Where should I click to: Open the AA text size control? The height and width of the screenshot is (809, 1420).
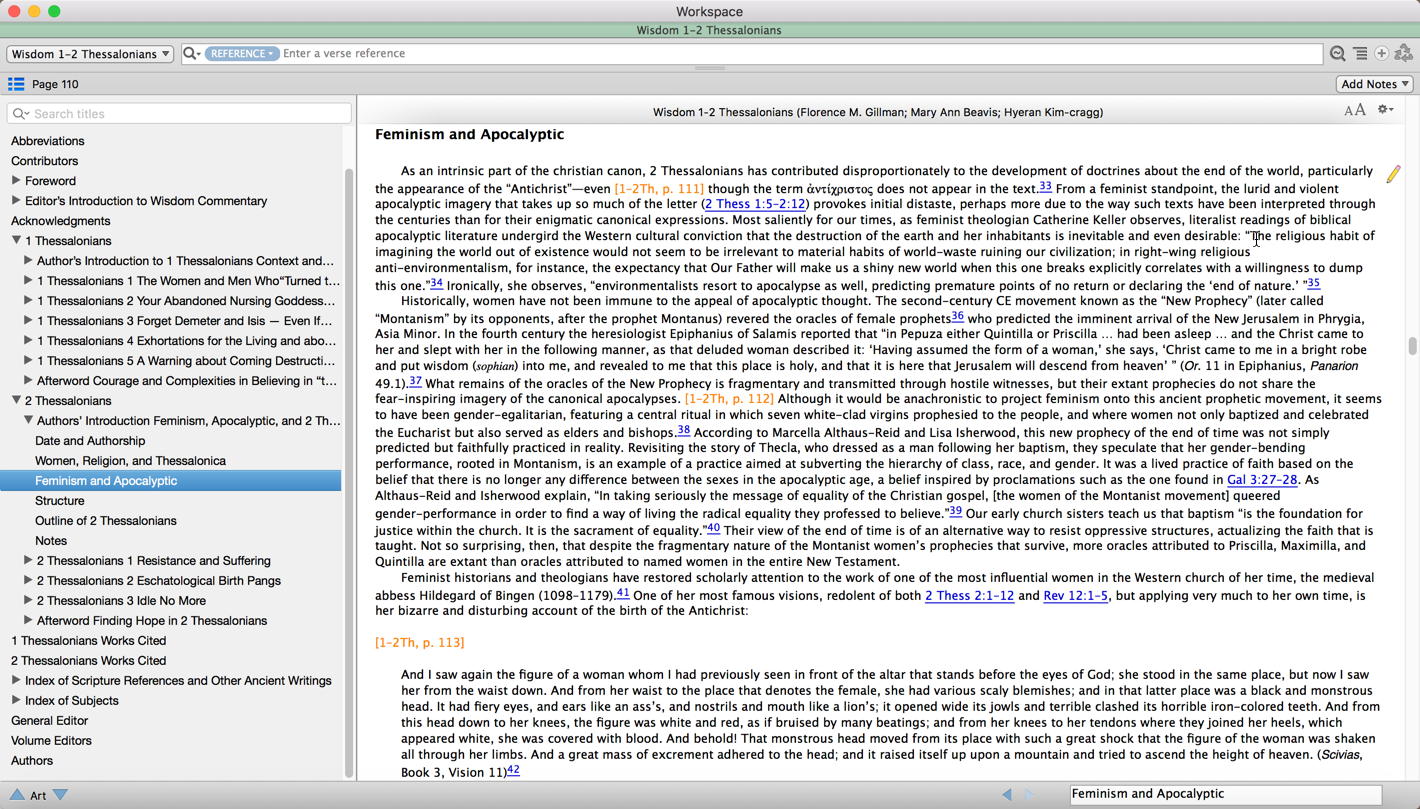1354,111
